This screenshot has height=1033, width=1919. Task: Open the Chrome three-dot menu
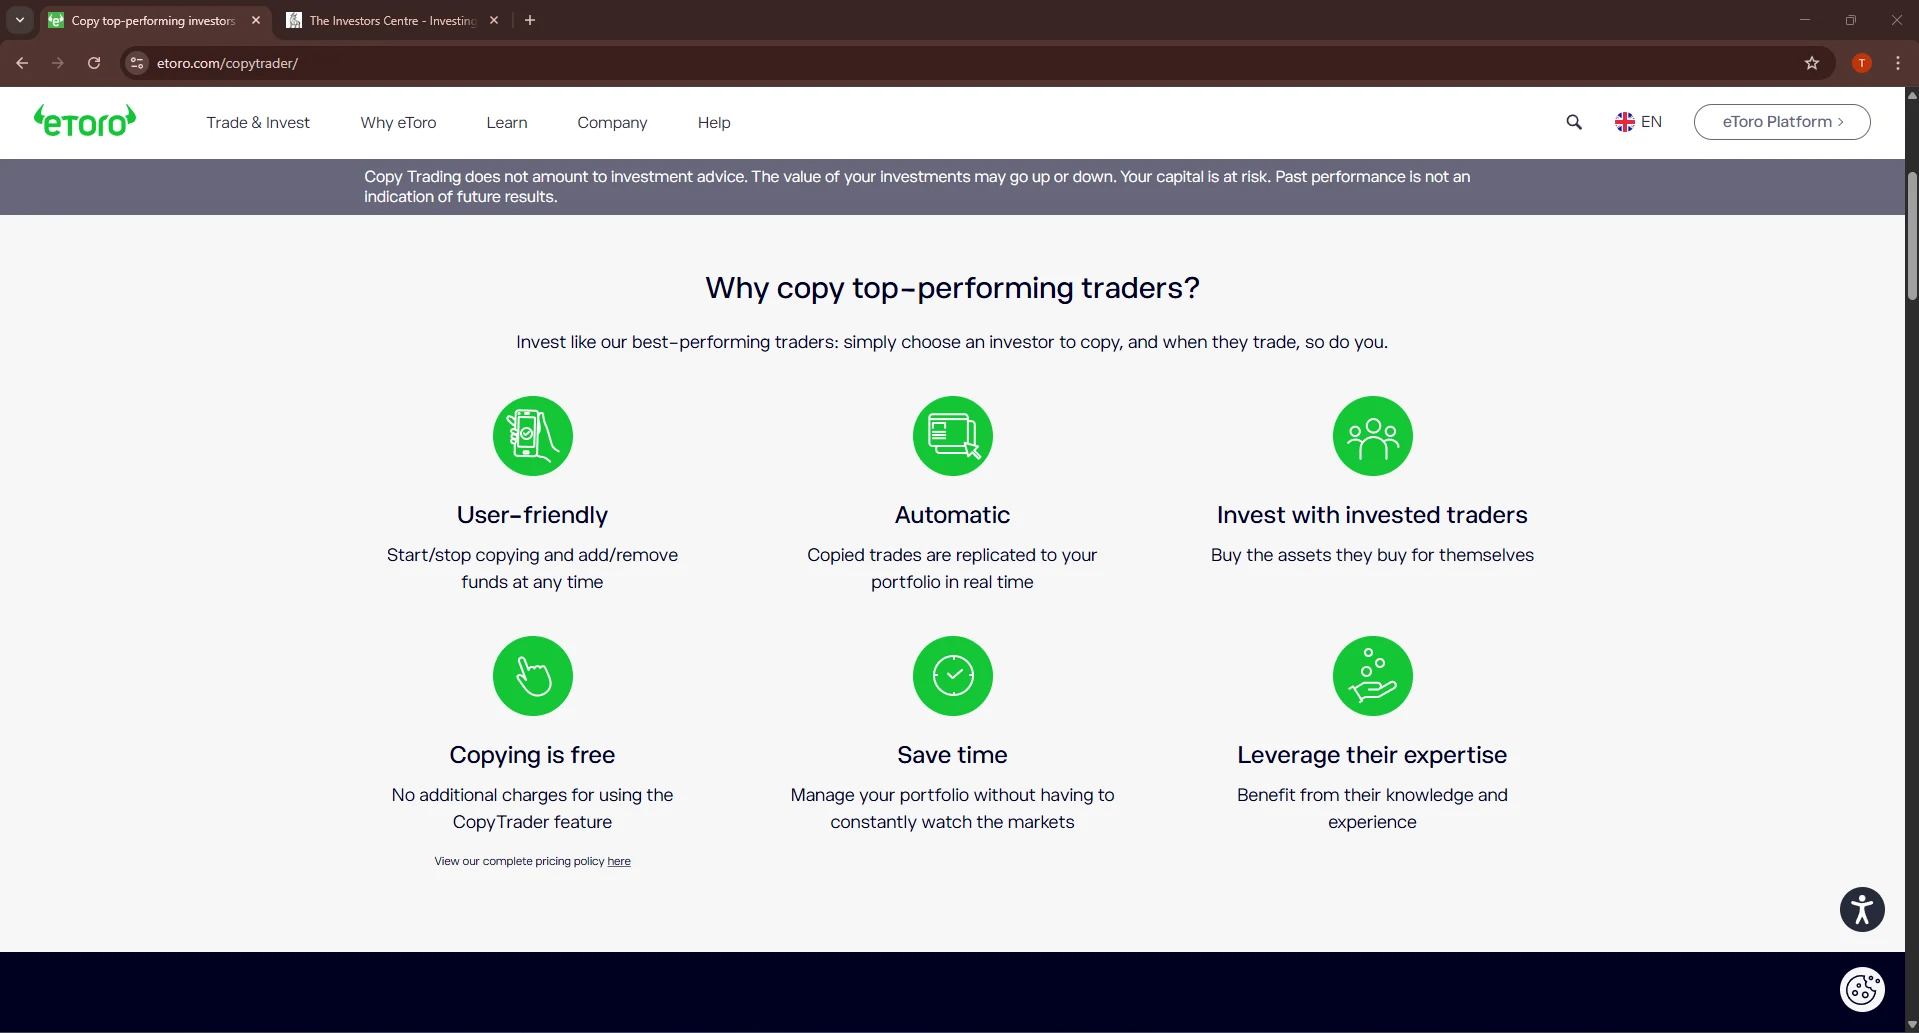pyautogui.click(x=1898, y=63)
